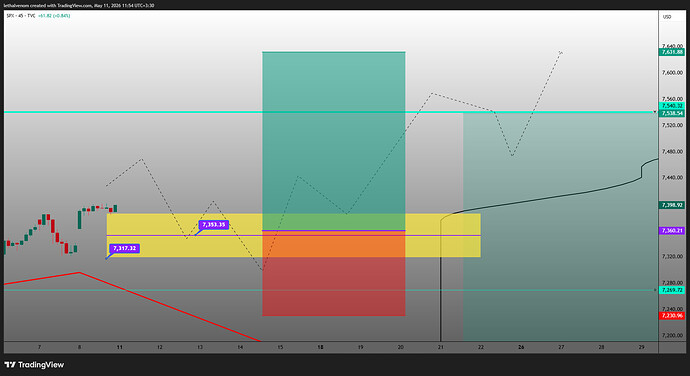690x376 pixels.
Task: Click the 7,538.54 price tag
Action: [x=672, y=113]
